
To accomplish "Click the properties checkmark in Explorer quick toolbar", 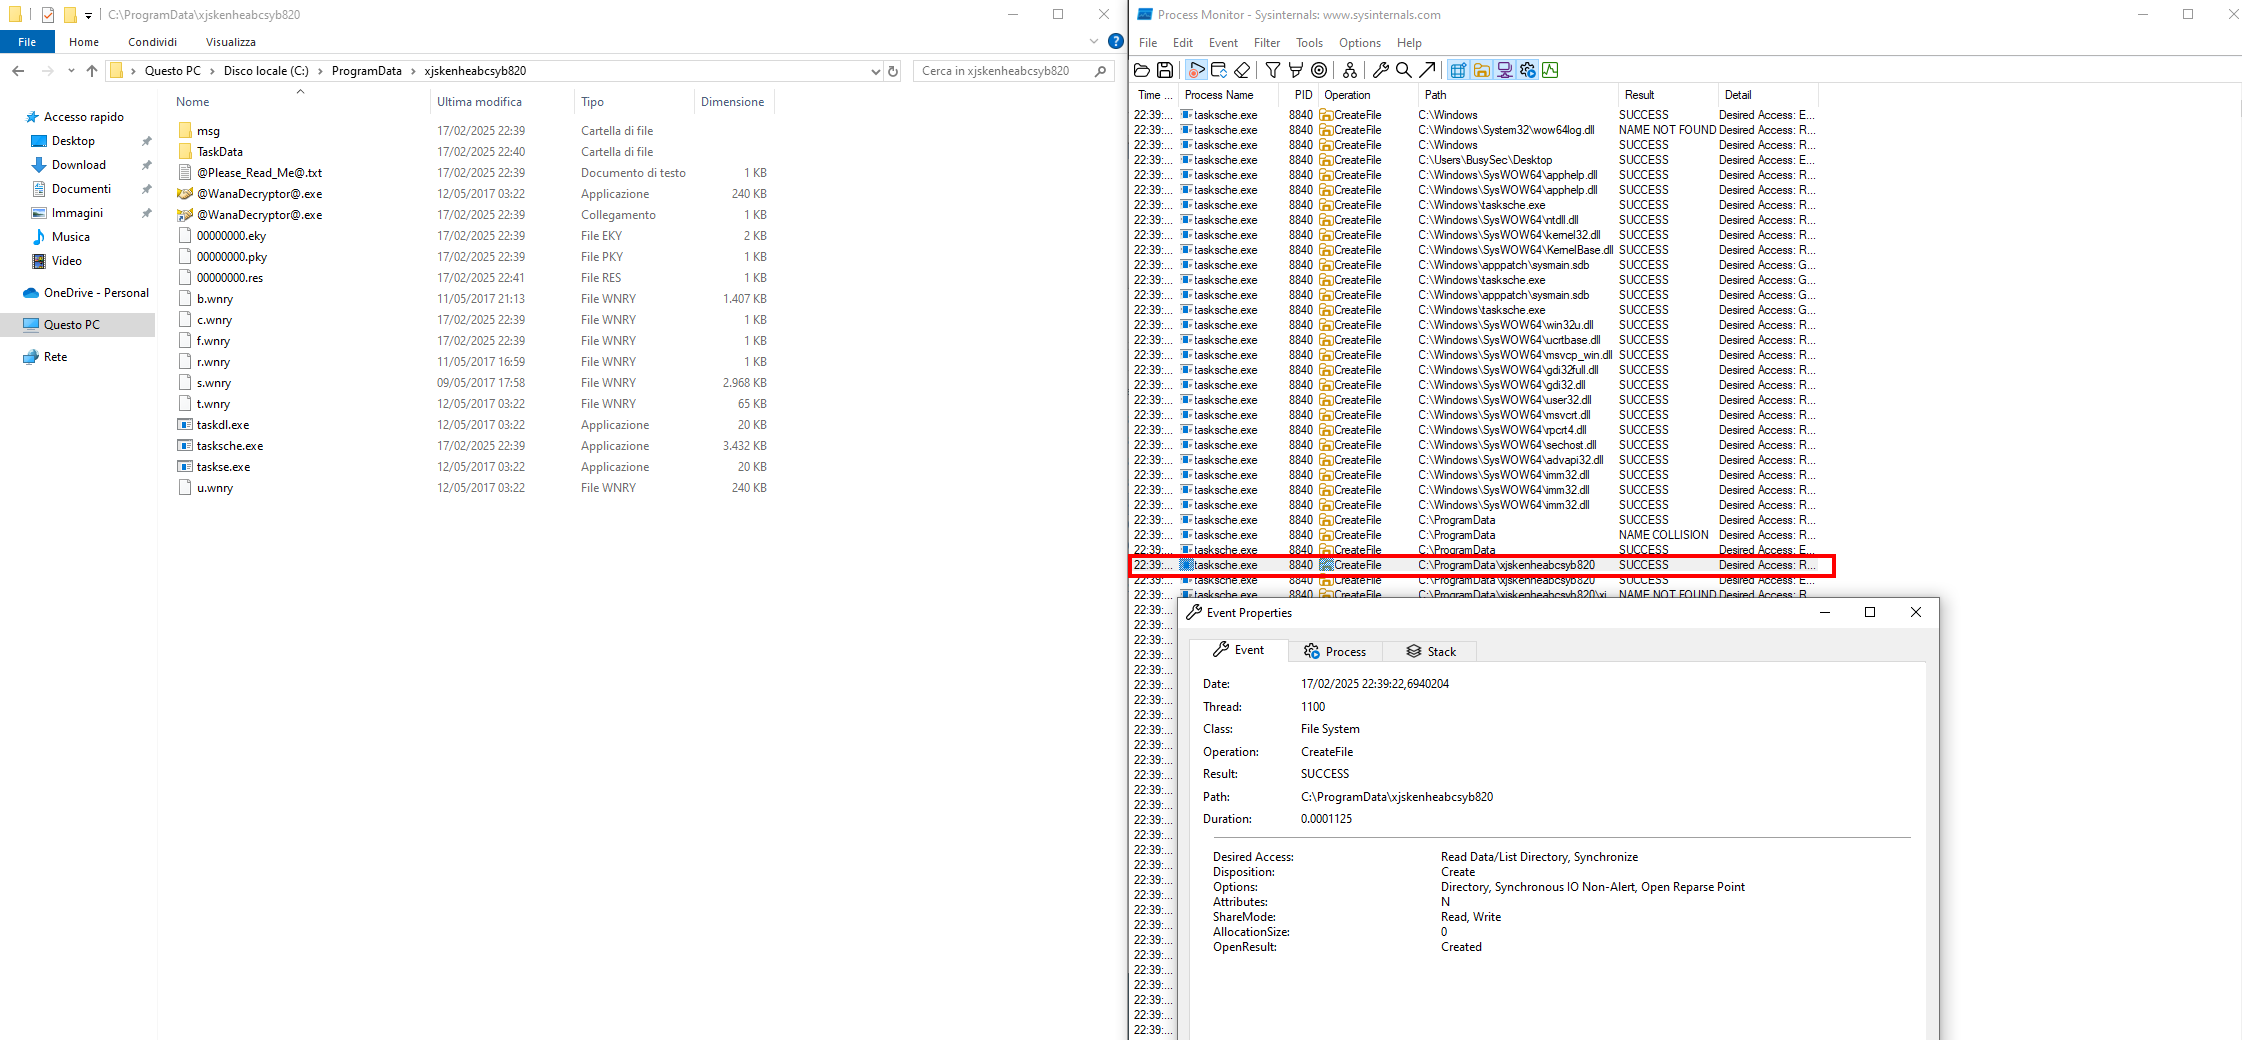I will (47, 15).
